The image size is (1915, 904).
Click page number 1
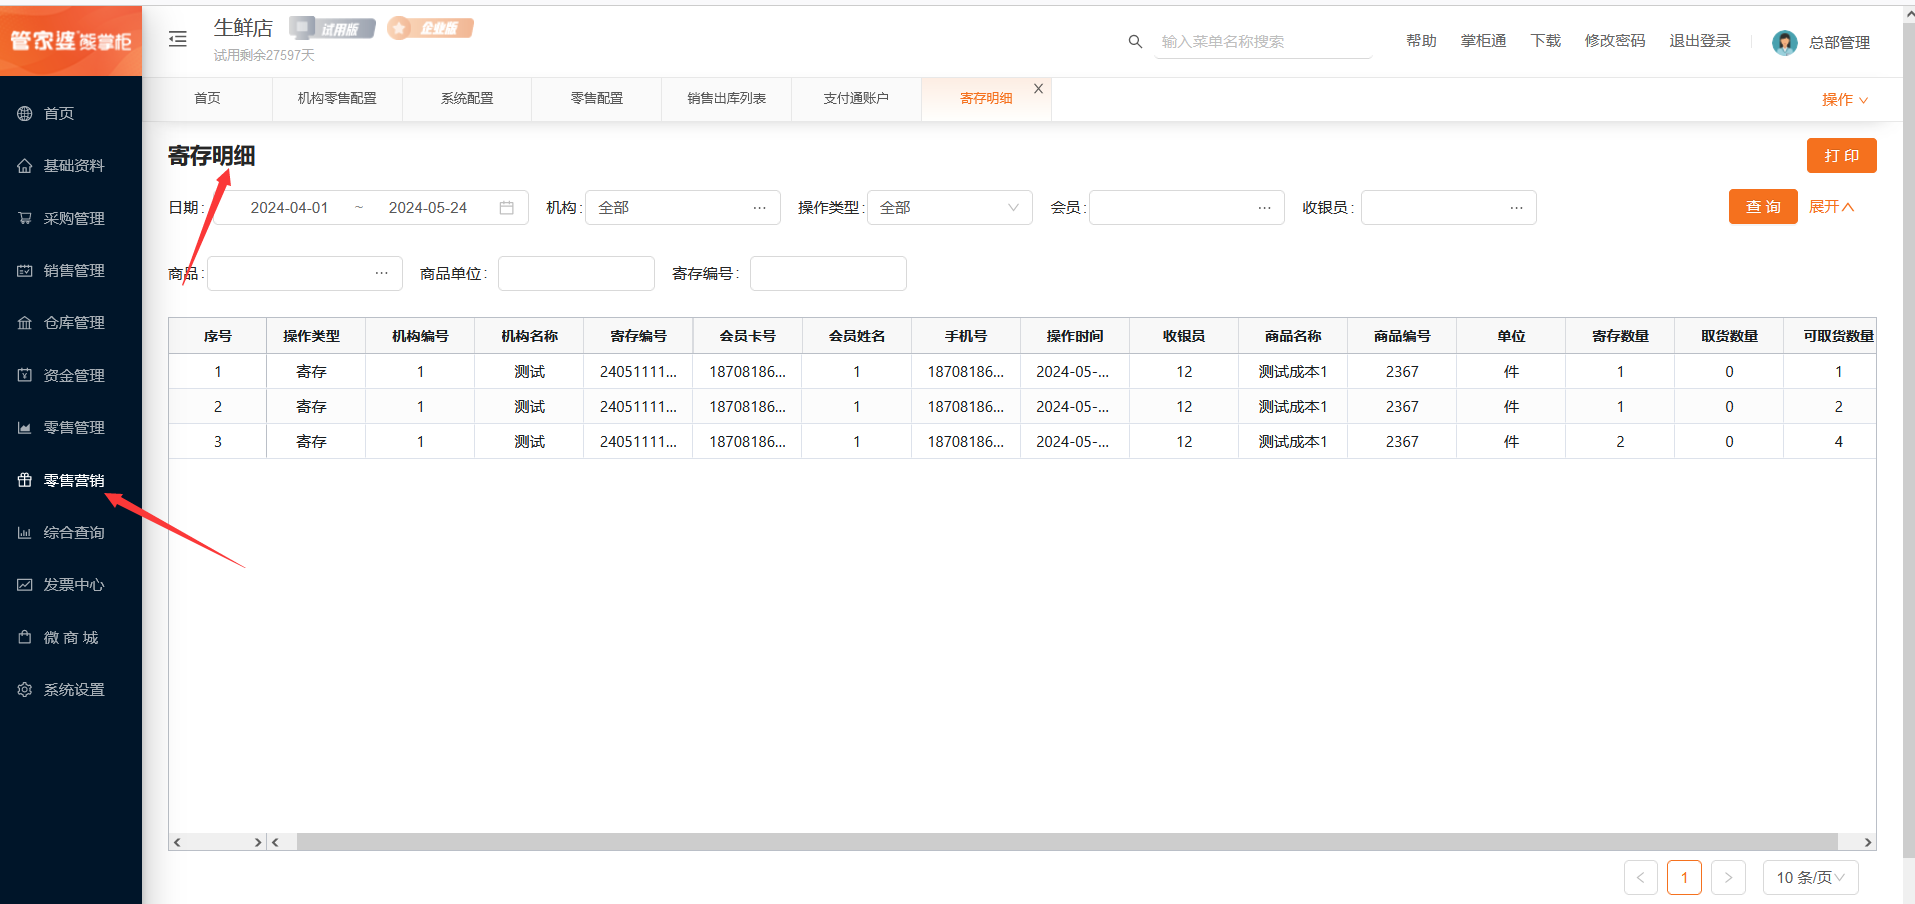tap(1684, 878)
